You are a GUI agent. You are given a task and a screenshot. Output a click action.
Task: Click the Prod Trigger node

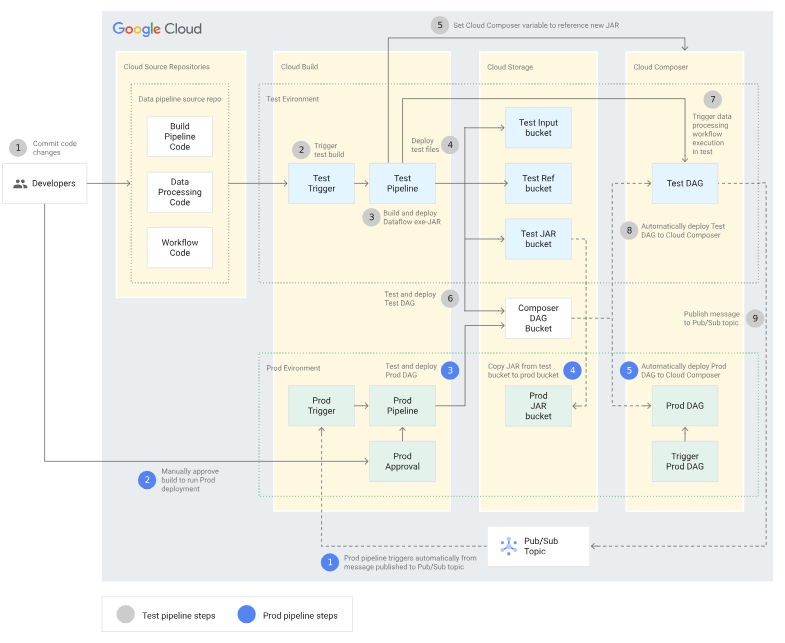(321, 406)
